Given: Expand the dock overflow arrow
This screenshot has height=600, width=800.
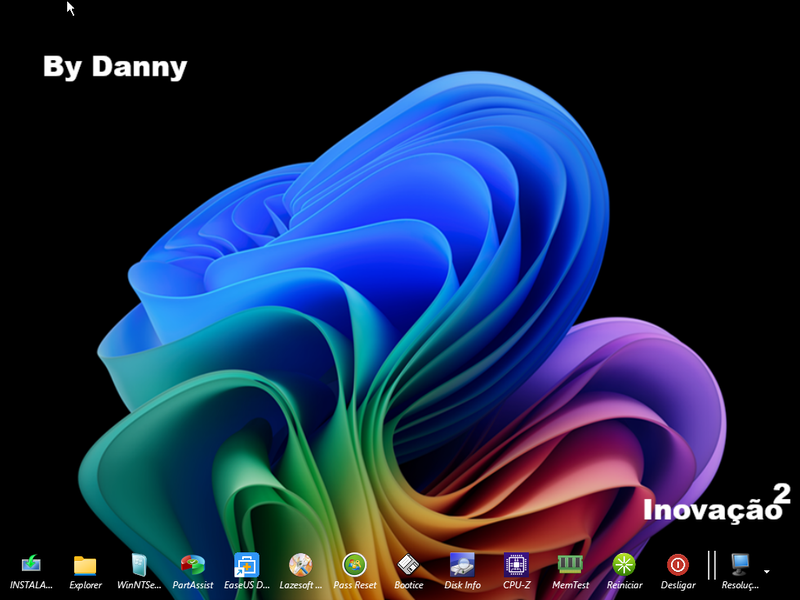Looking at the screenshot, I should click(767, 571).
